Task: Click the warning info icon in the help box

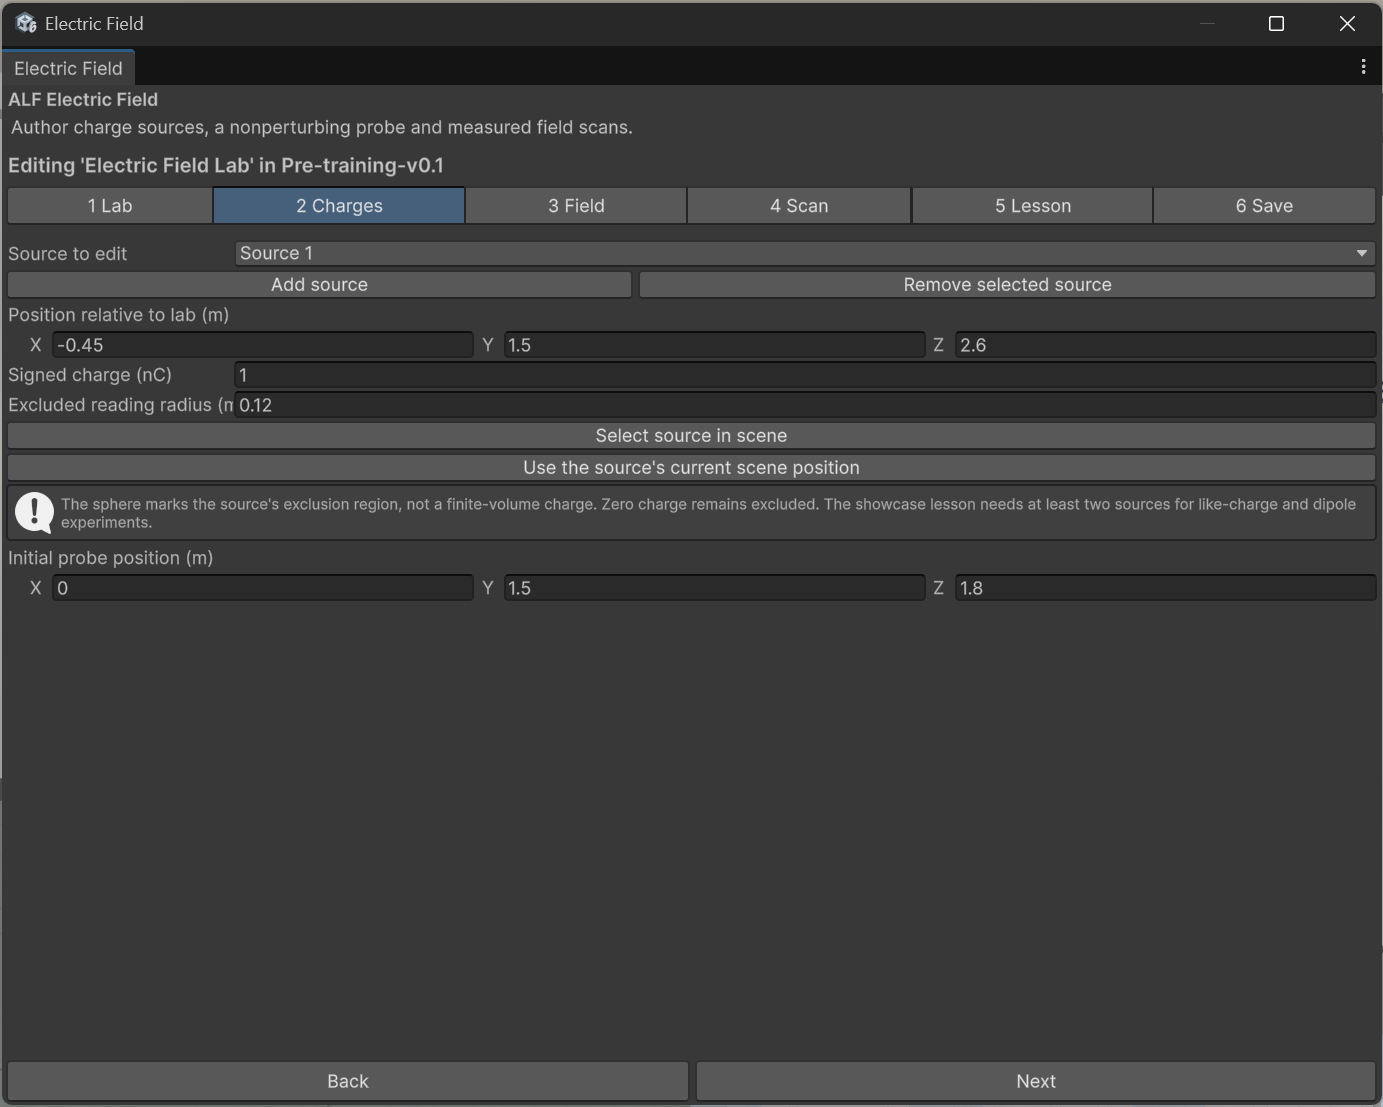Action: pos(34,513)
